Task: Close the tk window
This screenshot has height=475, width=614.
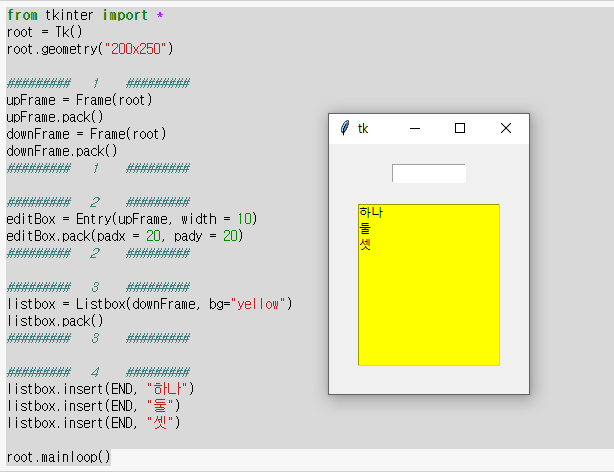Action: 506,128
